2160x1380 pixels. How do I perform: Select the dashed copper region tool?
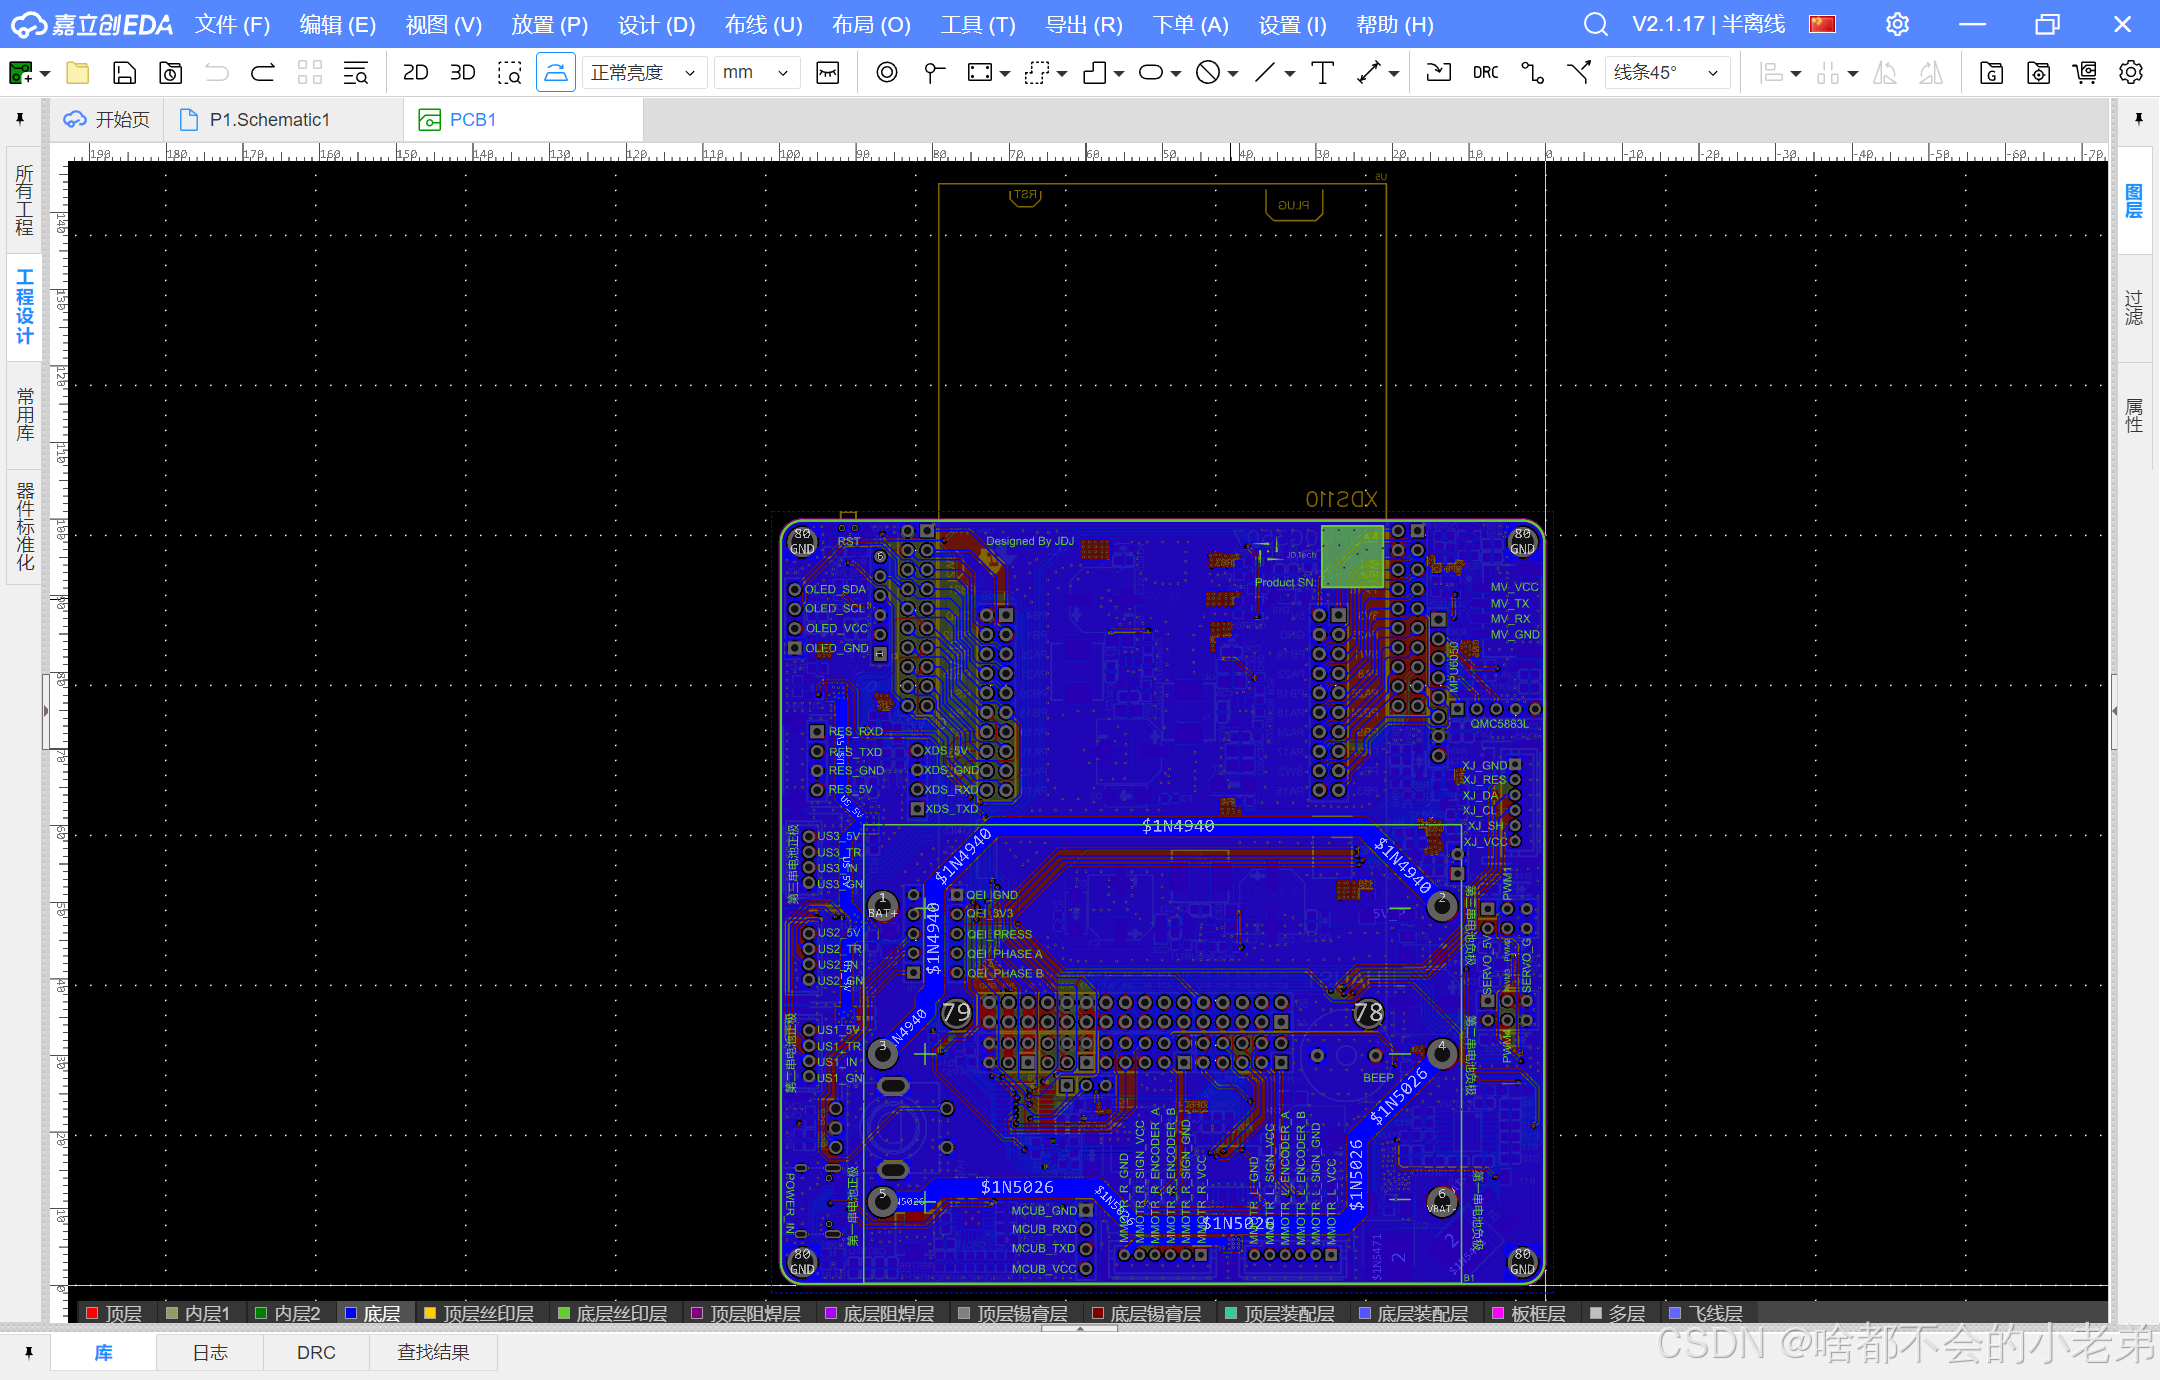tap(1037, 73)
